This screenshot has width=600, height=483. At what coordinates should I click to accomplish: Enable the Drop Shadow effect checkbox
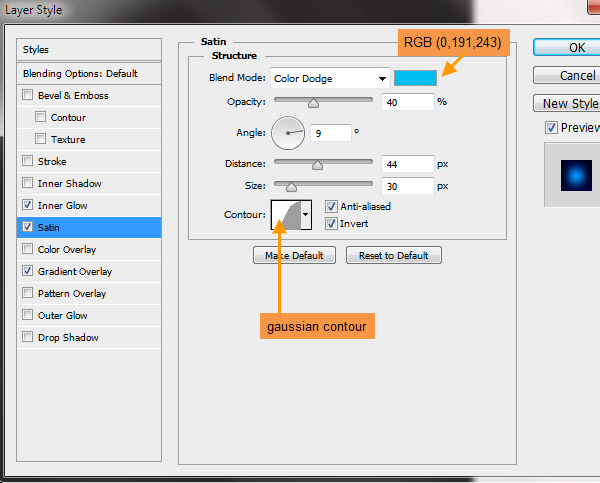(27, 337)
